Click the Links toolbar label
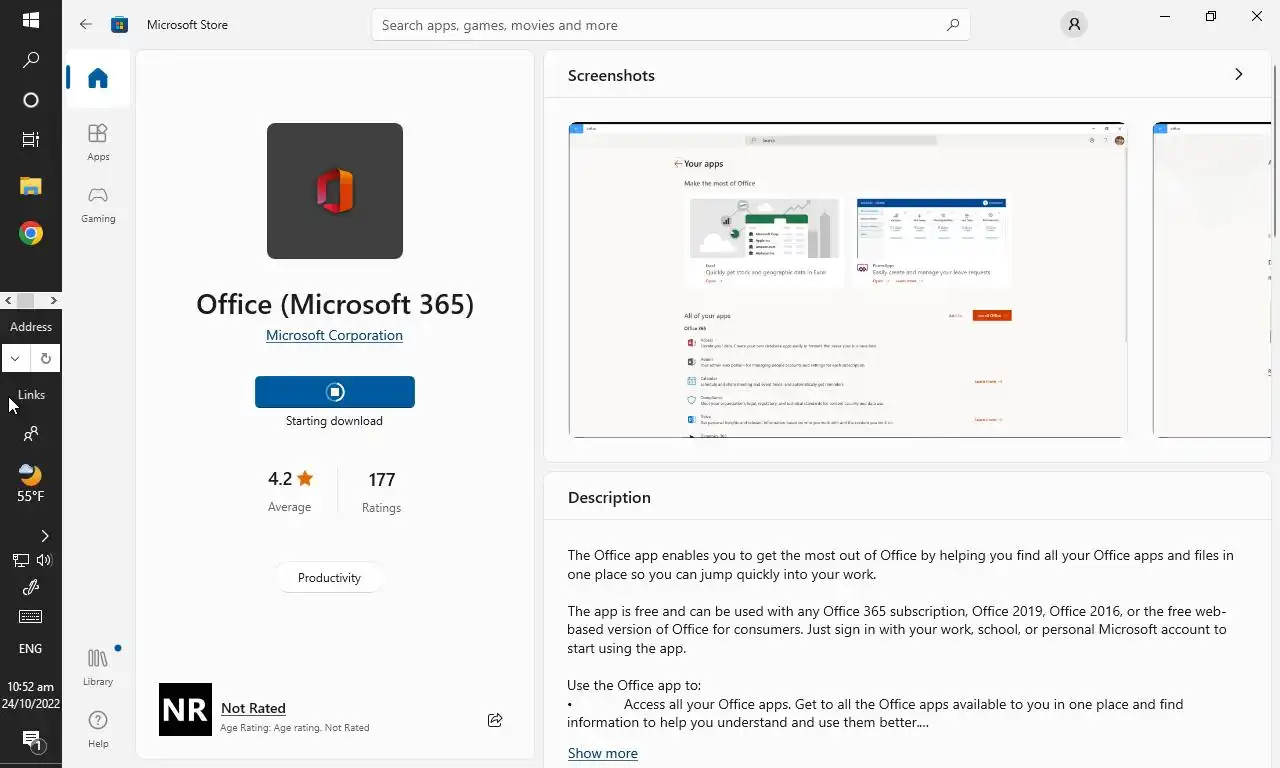Viewport: 1280px width, 768px height. pos(31,395)
